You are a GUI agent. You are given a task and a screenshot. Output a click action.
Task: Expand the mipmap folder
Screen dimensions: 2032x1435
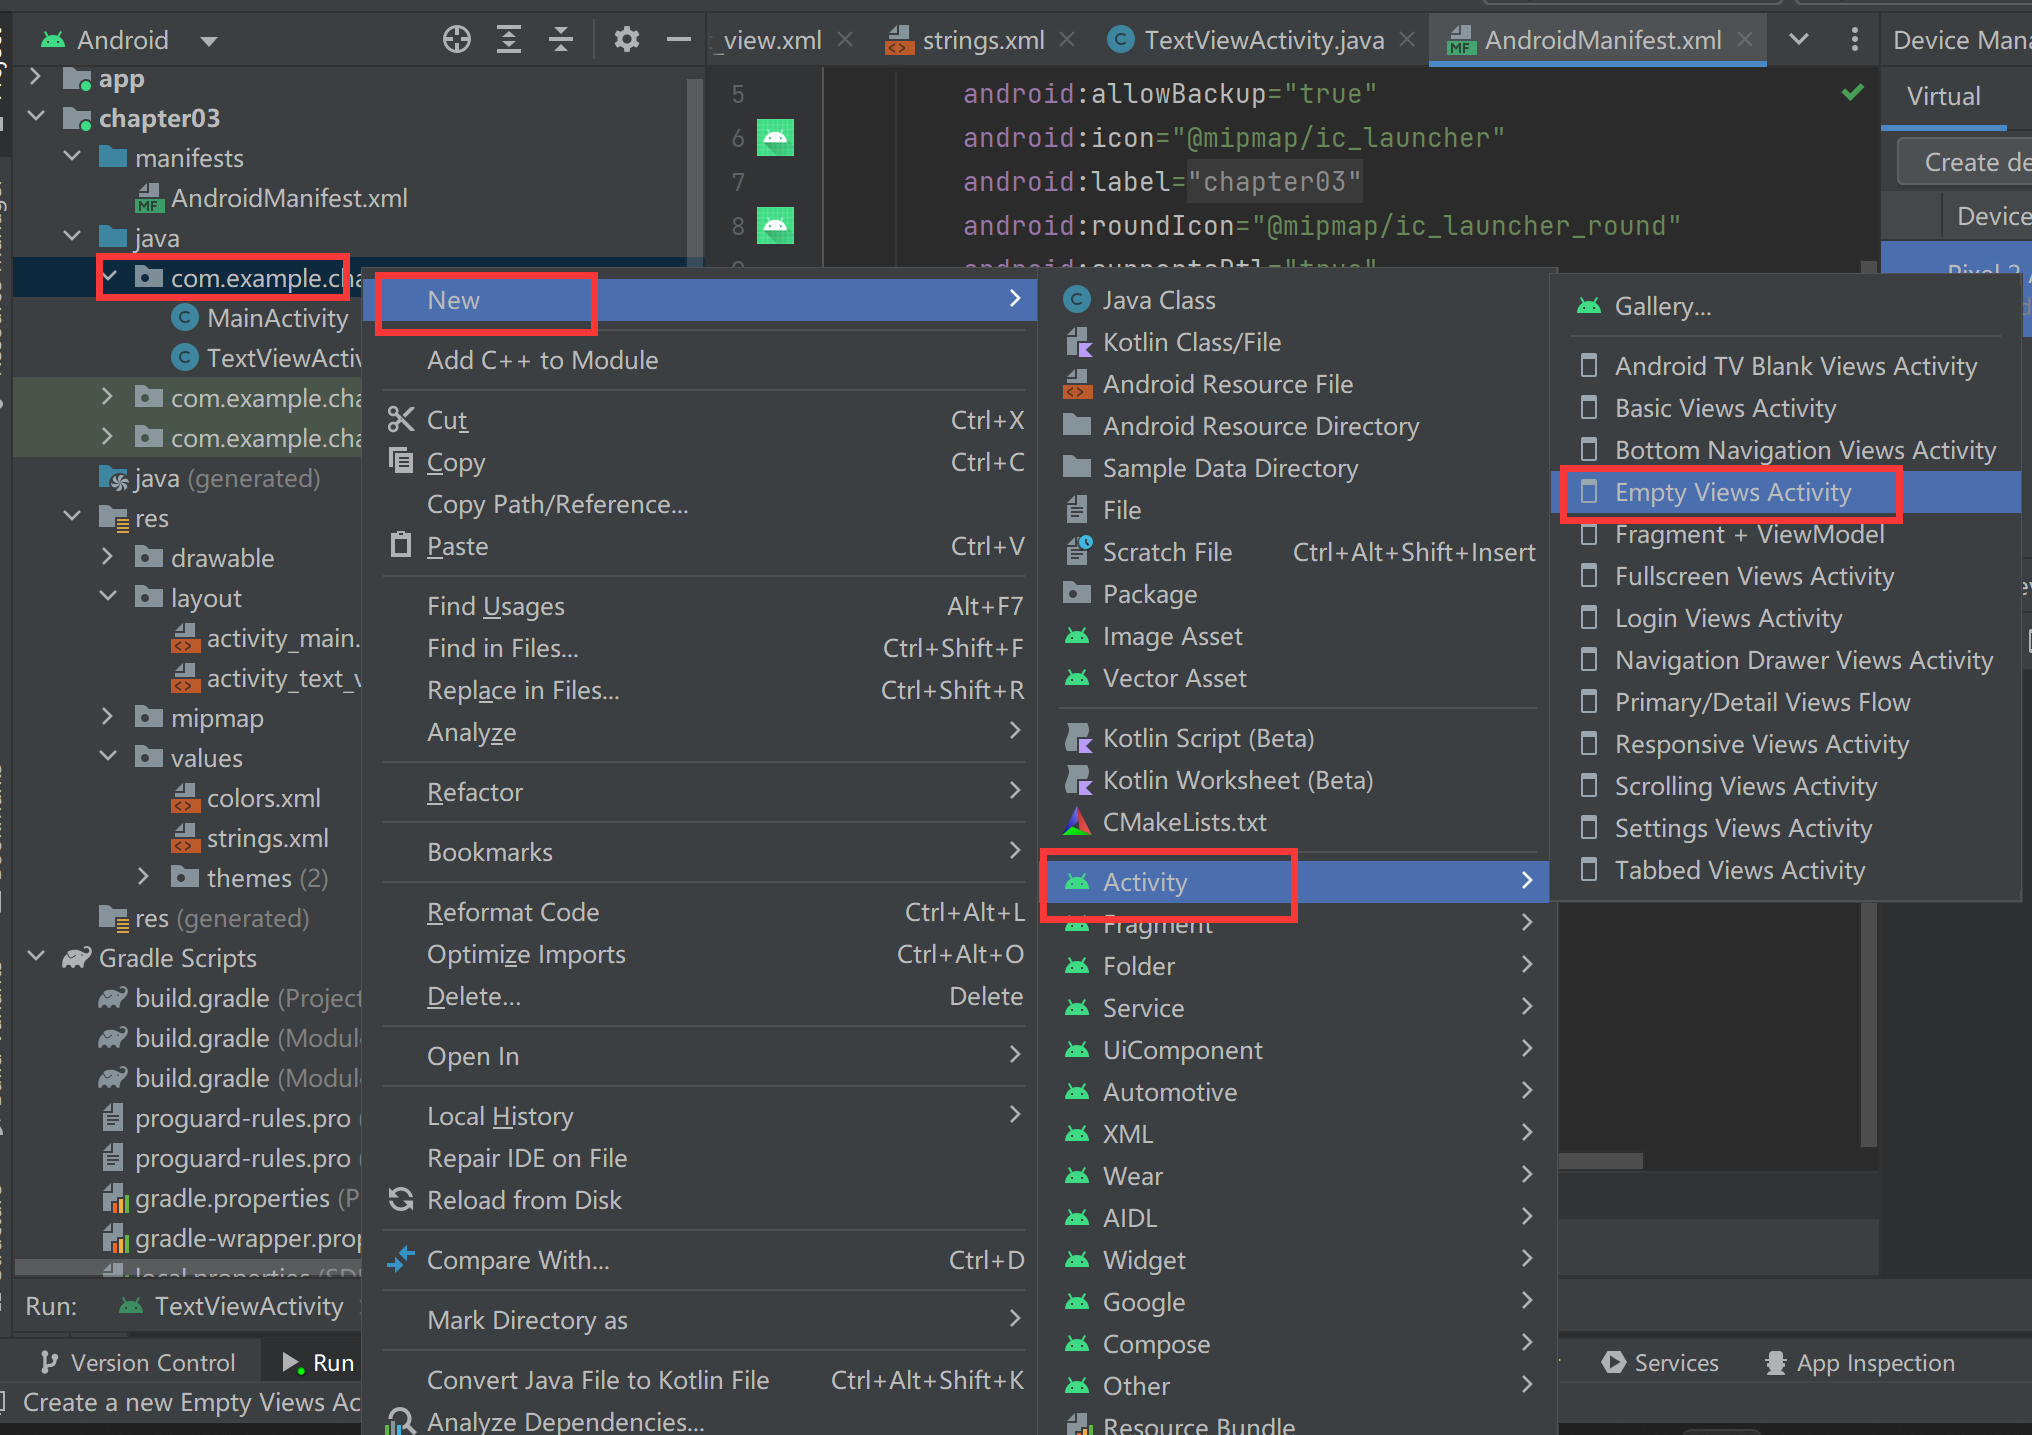tap(108, 717)
